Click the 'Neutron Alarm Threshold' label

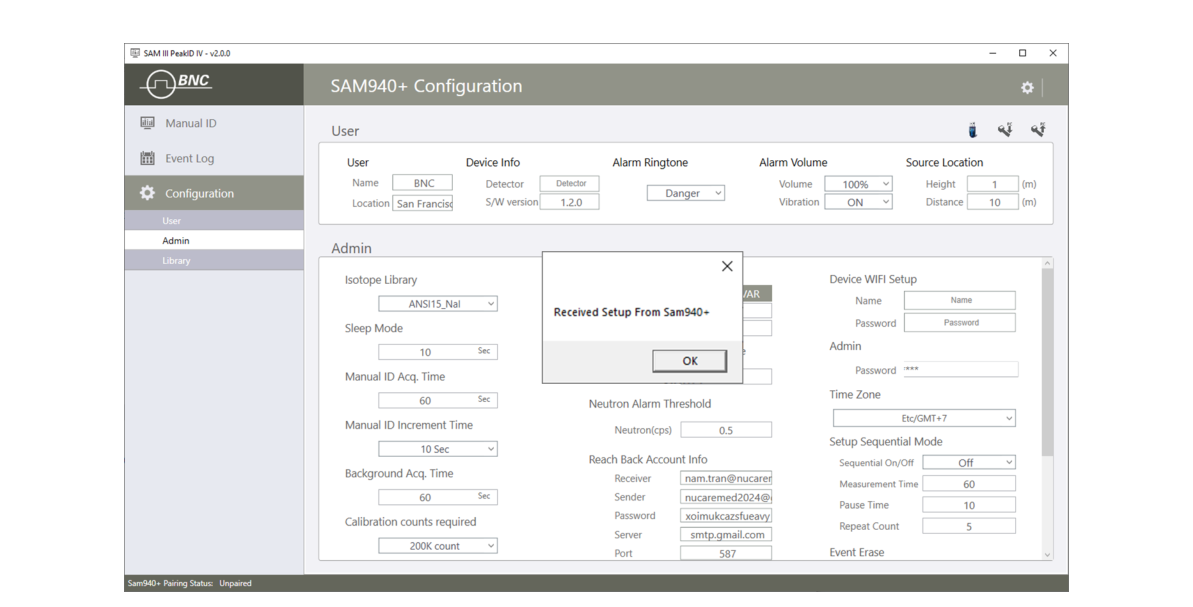650,404
